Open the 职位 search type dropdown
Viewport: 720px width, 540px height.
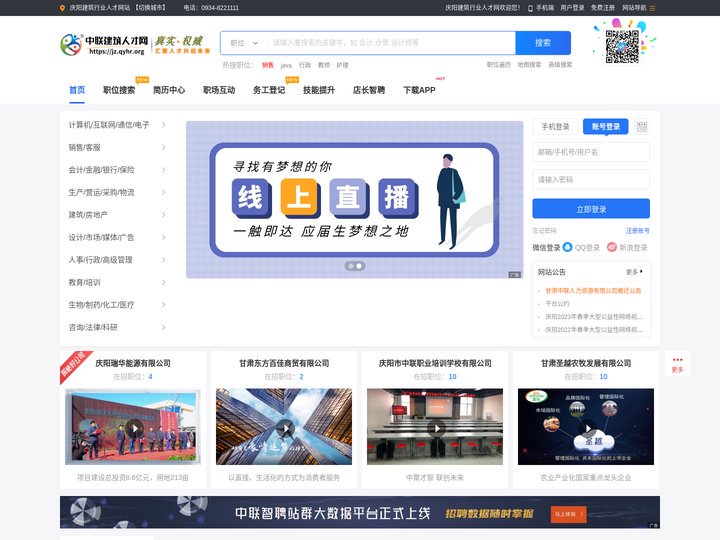pyautogui.click(x=244, y=43)
